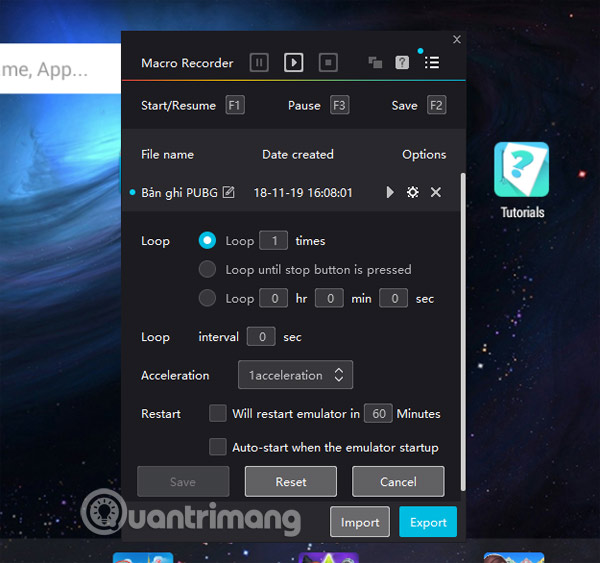Click the Options column header

click(x=424, y=155)
